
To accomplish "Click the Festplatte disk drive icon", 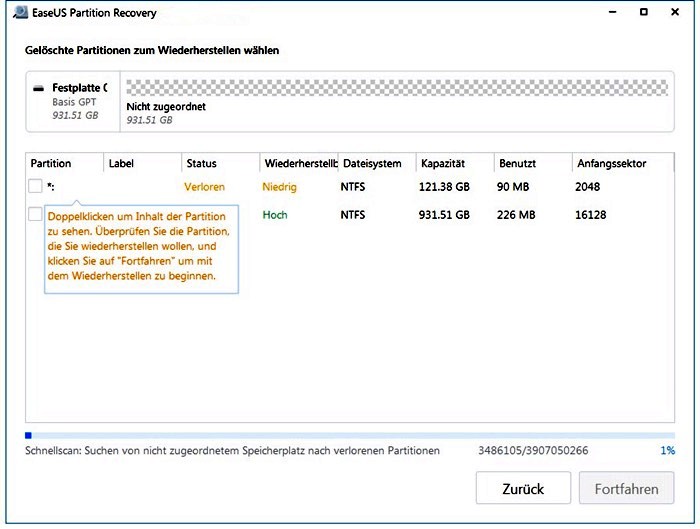I will click(39, 88).
